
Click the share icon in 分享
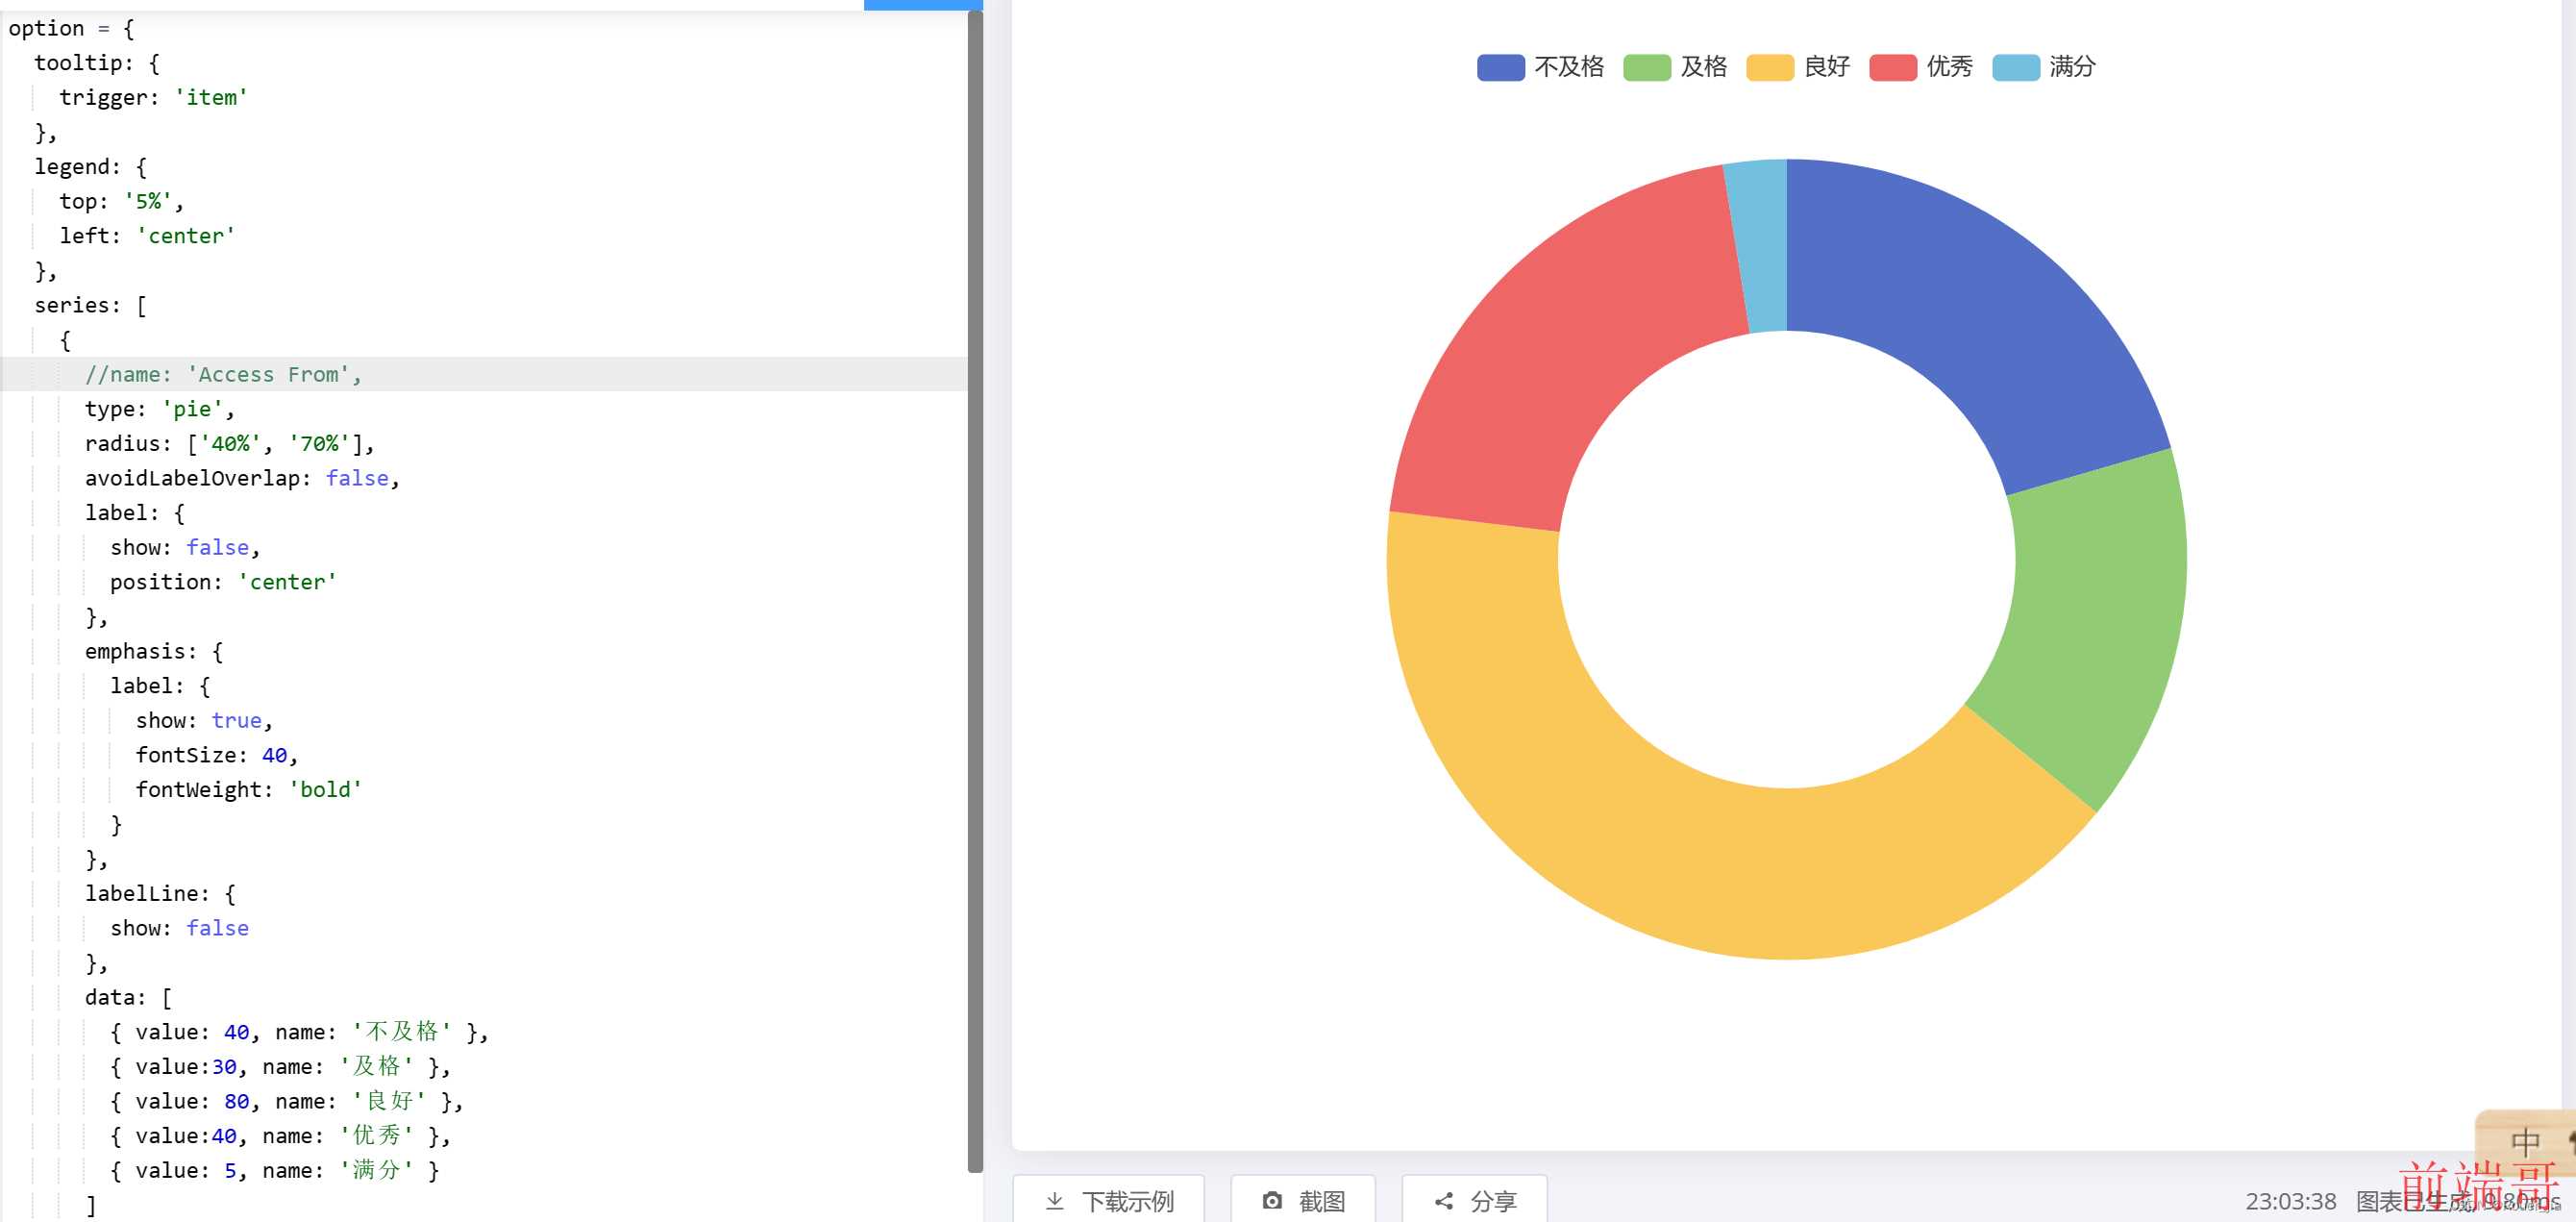tap(1443, 1200)
